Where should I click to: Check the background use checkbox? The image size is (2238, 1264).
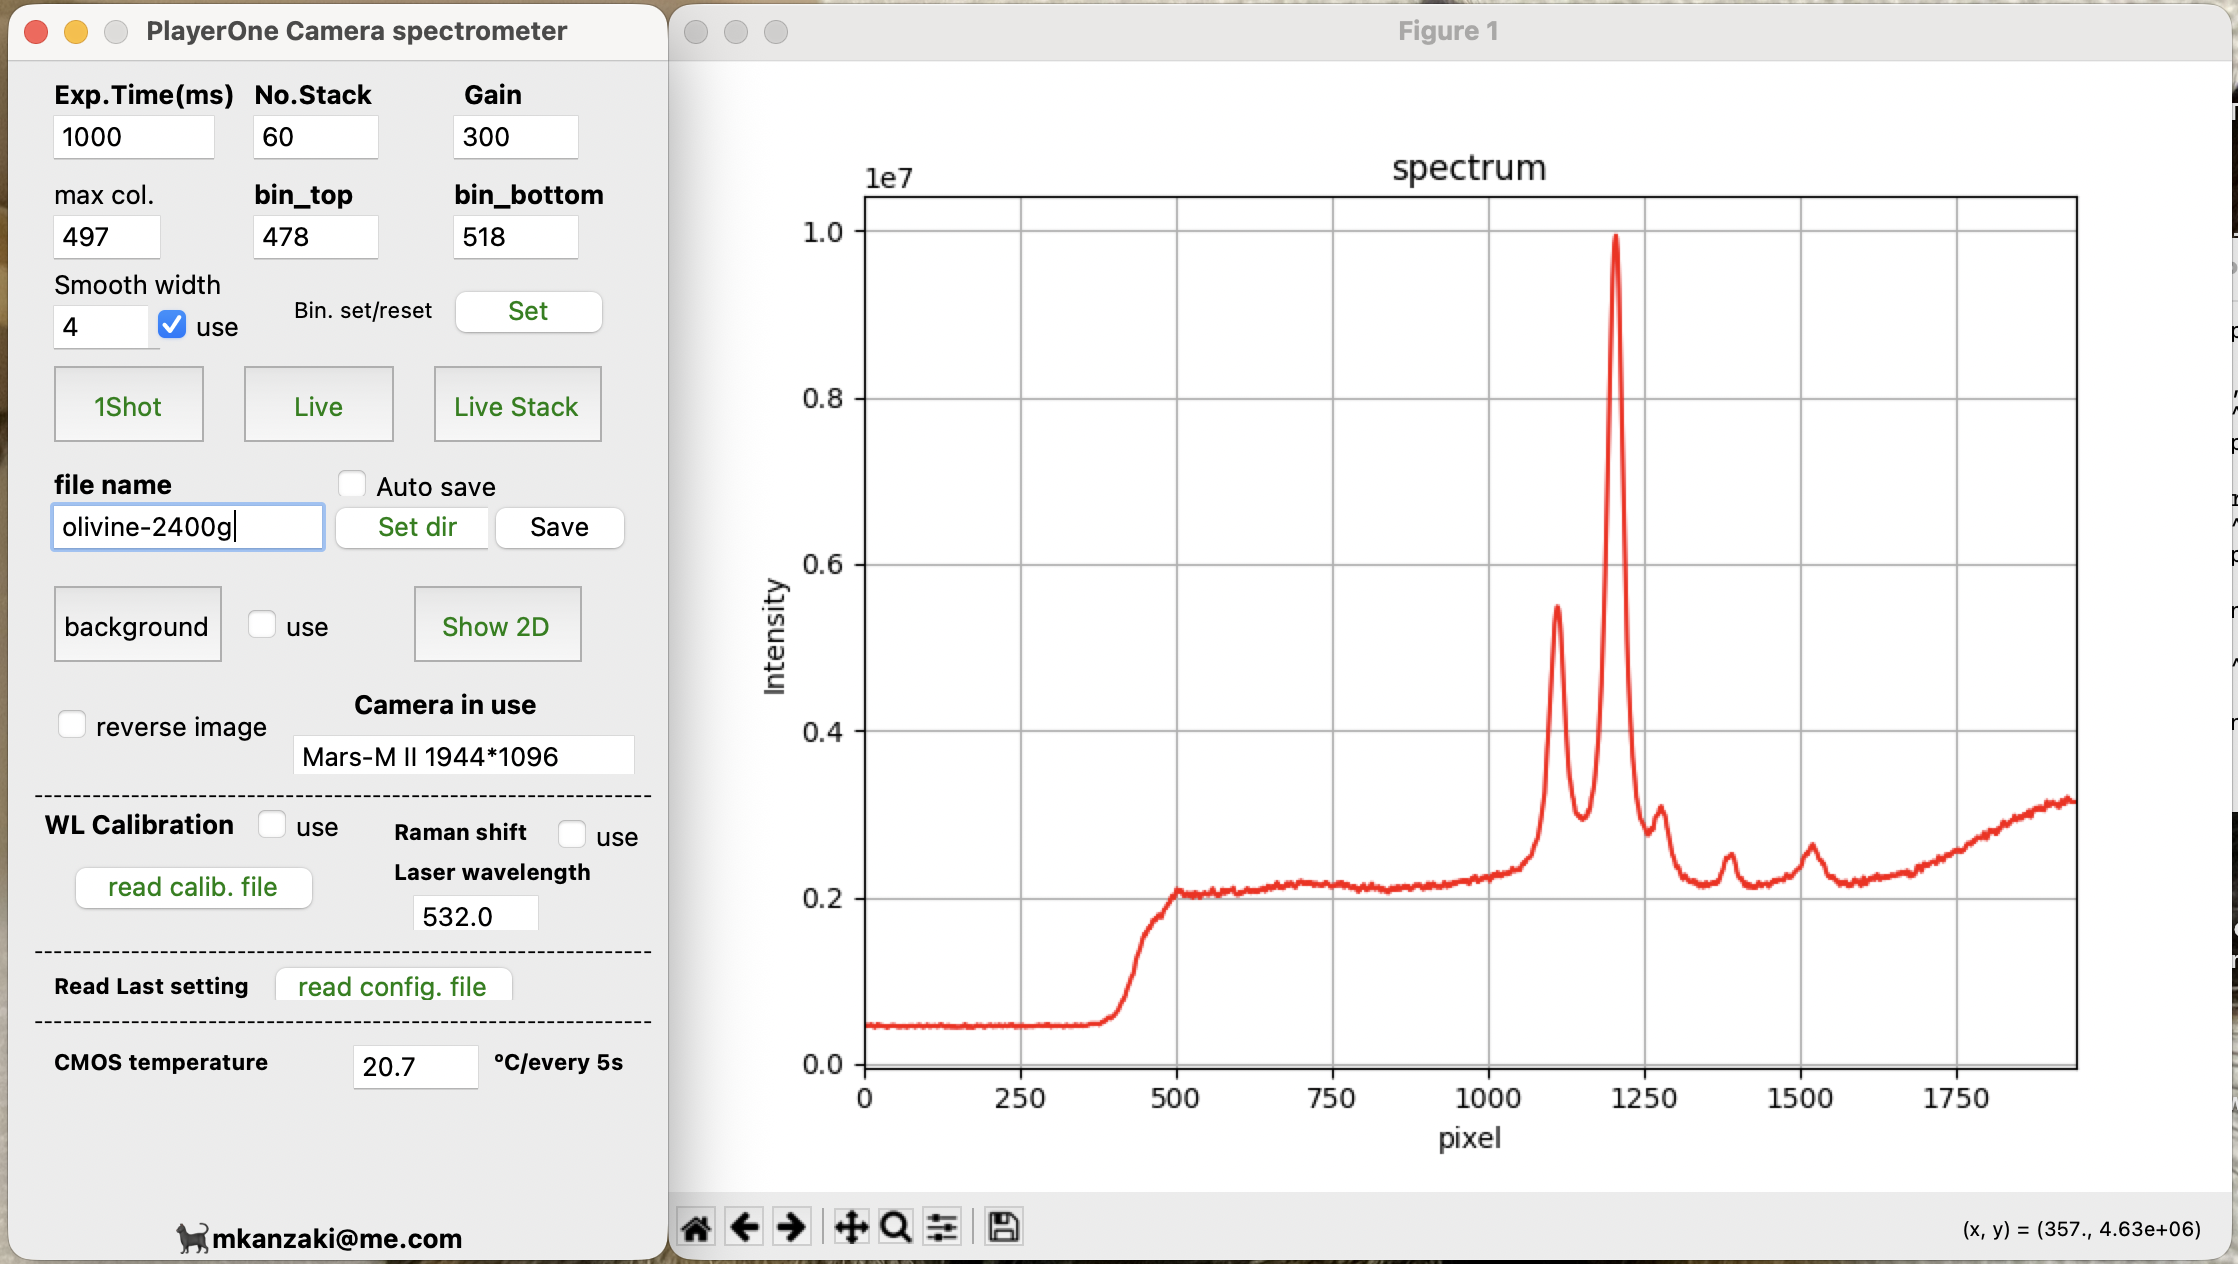(262, 625)
